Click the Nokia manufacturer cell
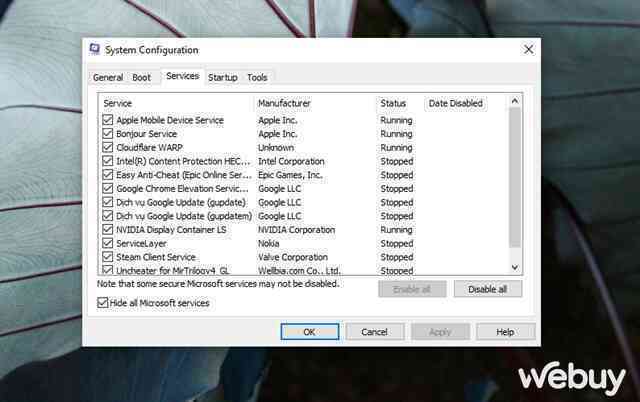The width and height of the screenshot is (640, 402). [x=269, y=244]
